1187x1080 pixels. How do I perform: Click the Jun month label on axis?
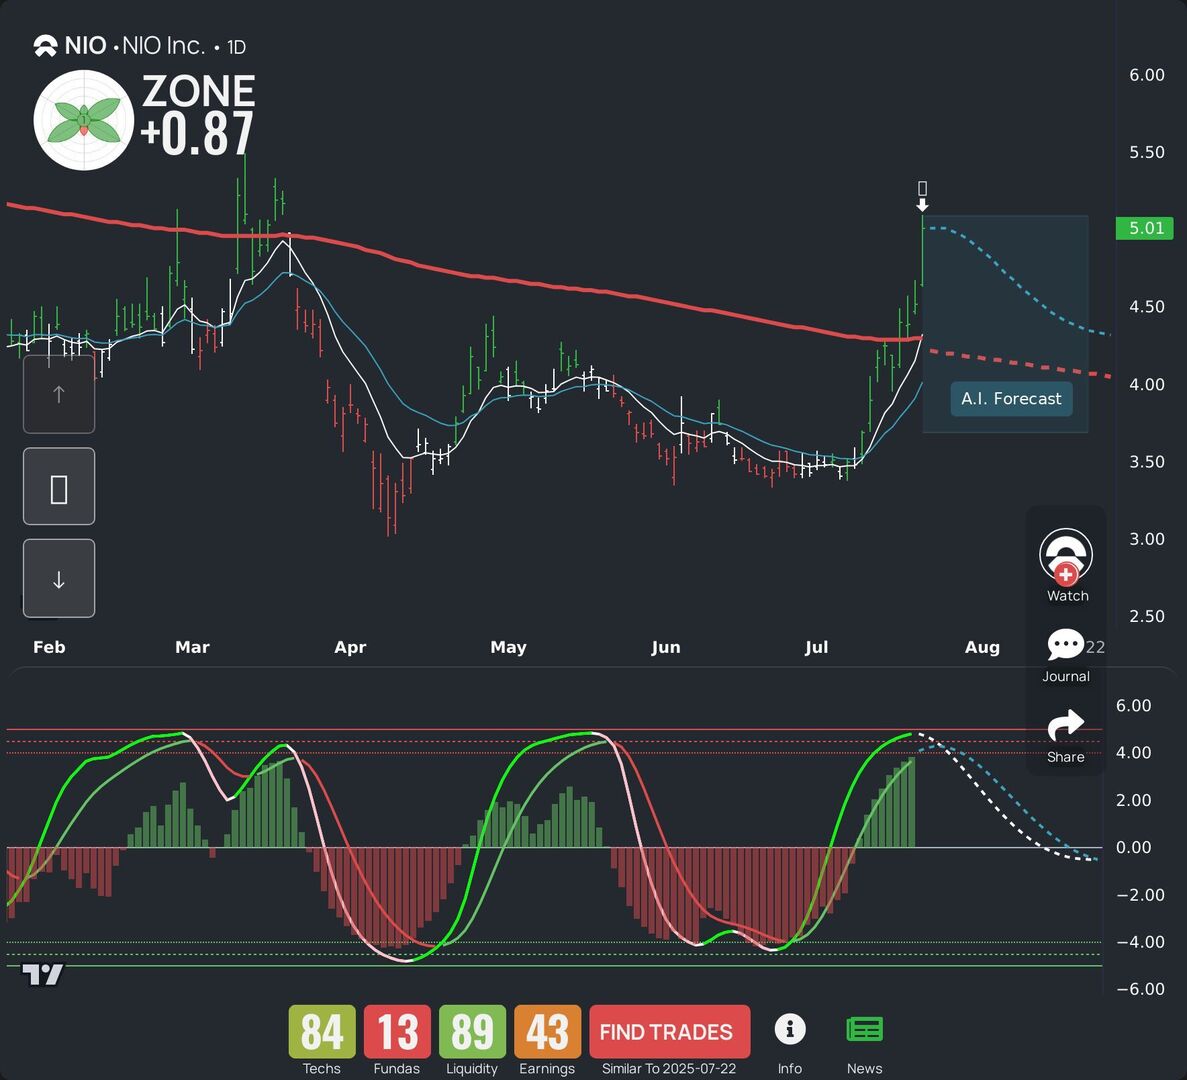[665, 647]
